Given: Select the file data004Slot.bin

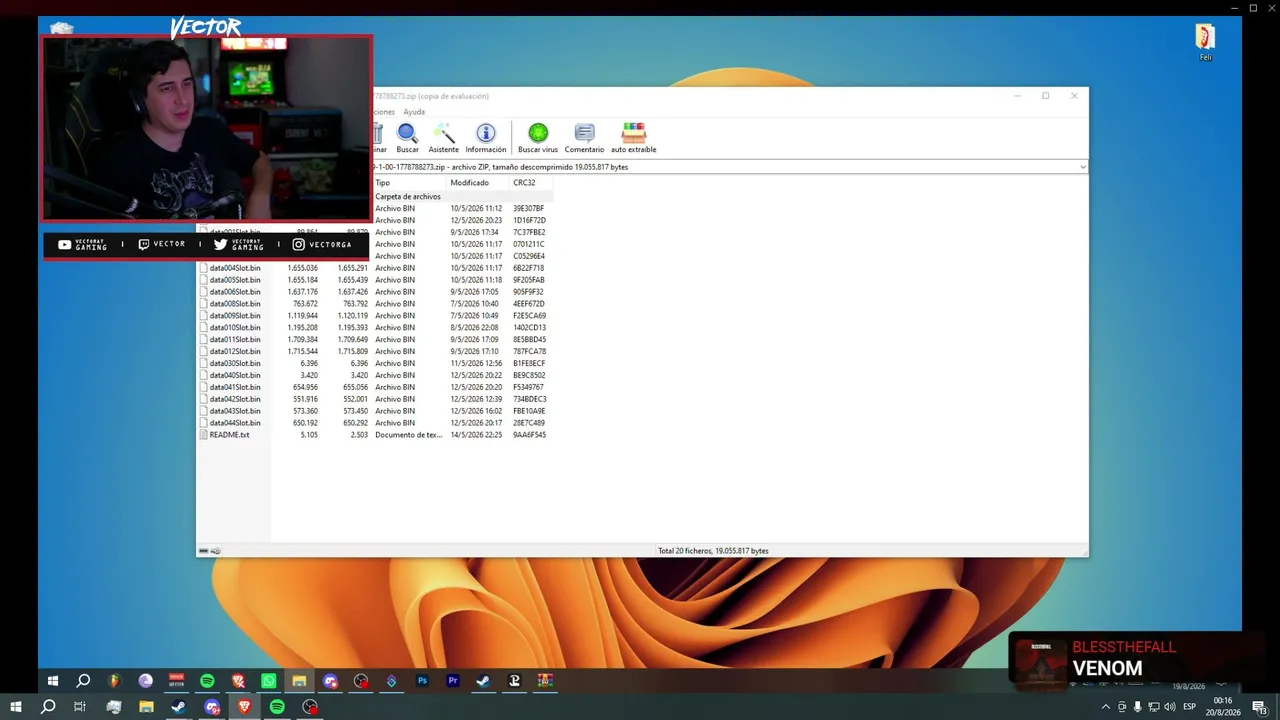Looking at the screenshot, I should tap(234, 268).
